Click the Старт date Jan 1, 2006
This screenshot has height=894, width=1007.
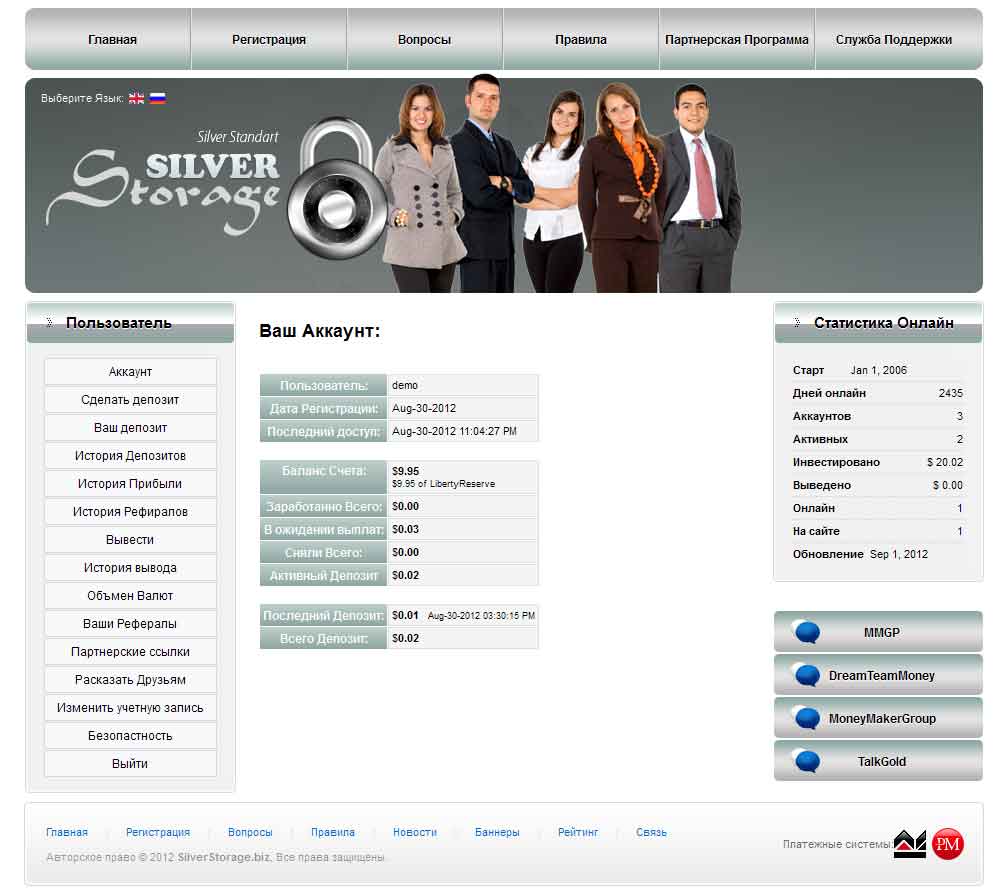click(x=879, y=371)
